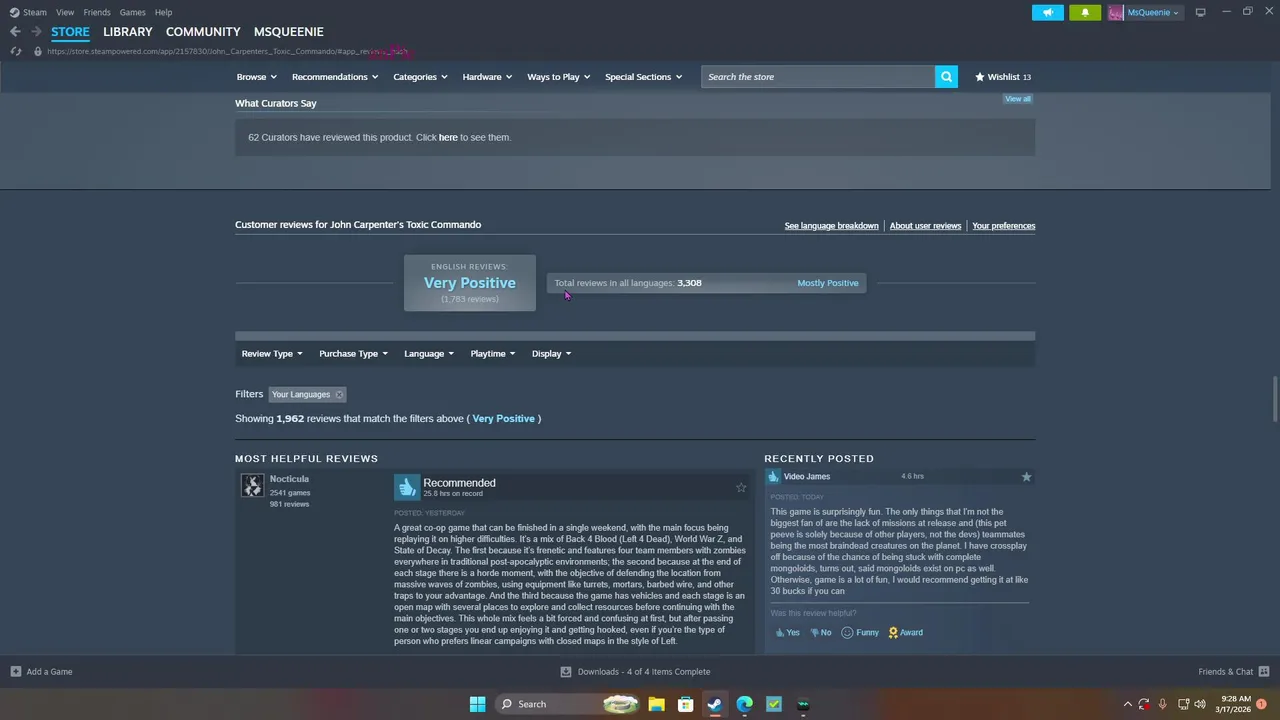Click the forward navigation arrow
The height and width of the screenshot is (720, 1280).
(x=36, y=32)
